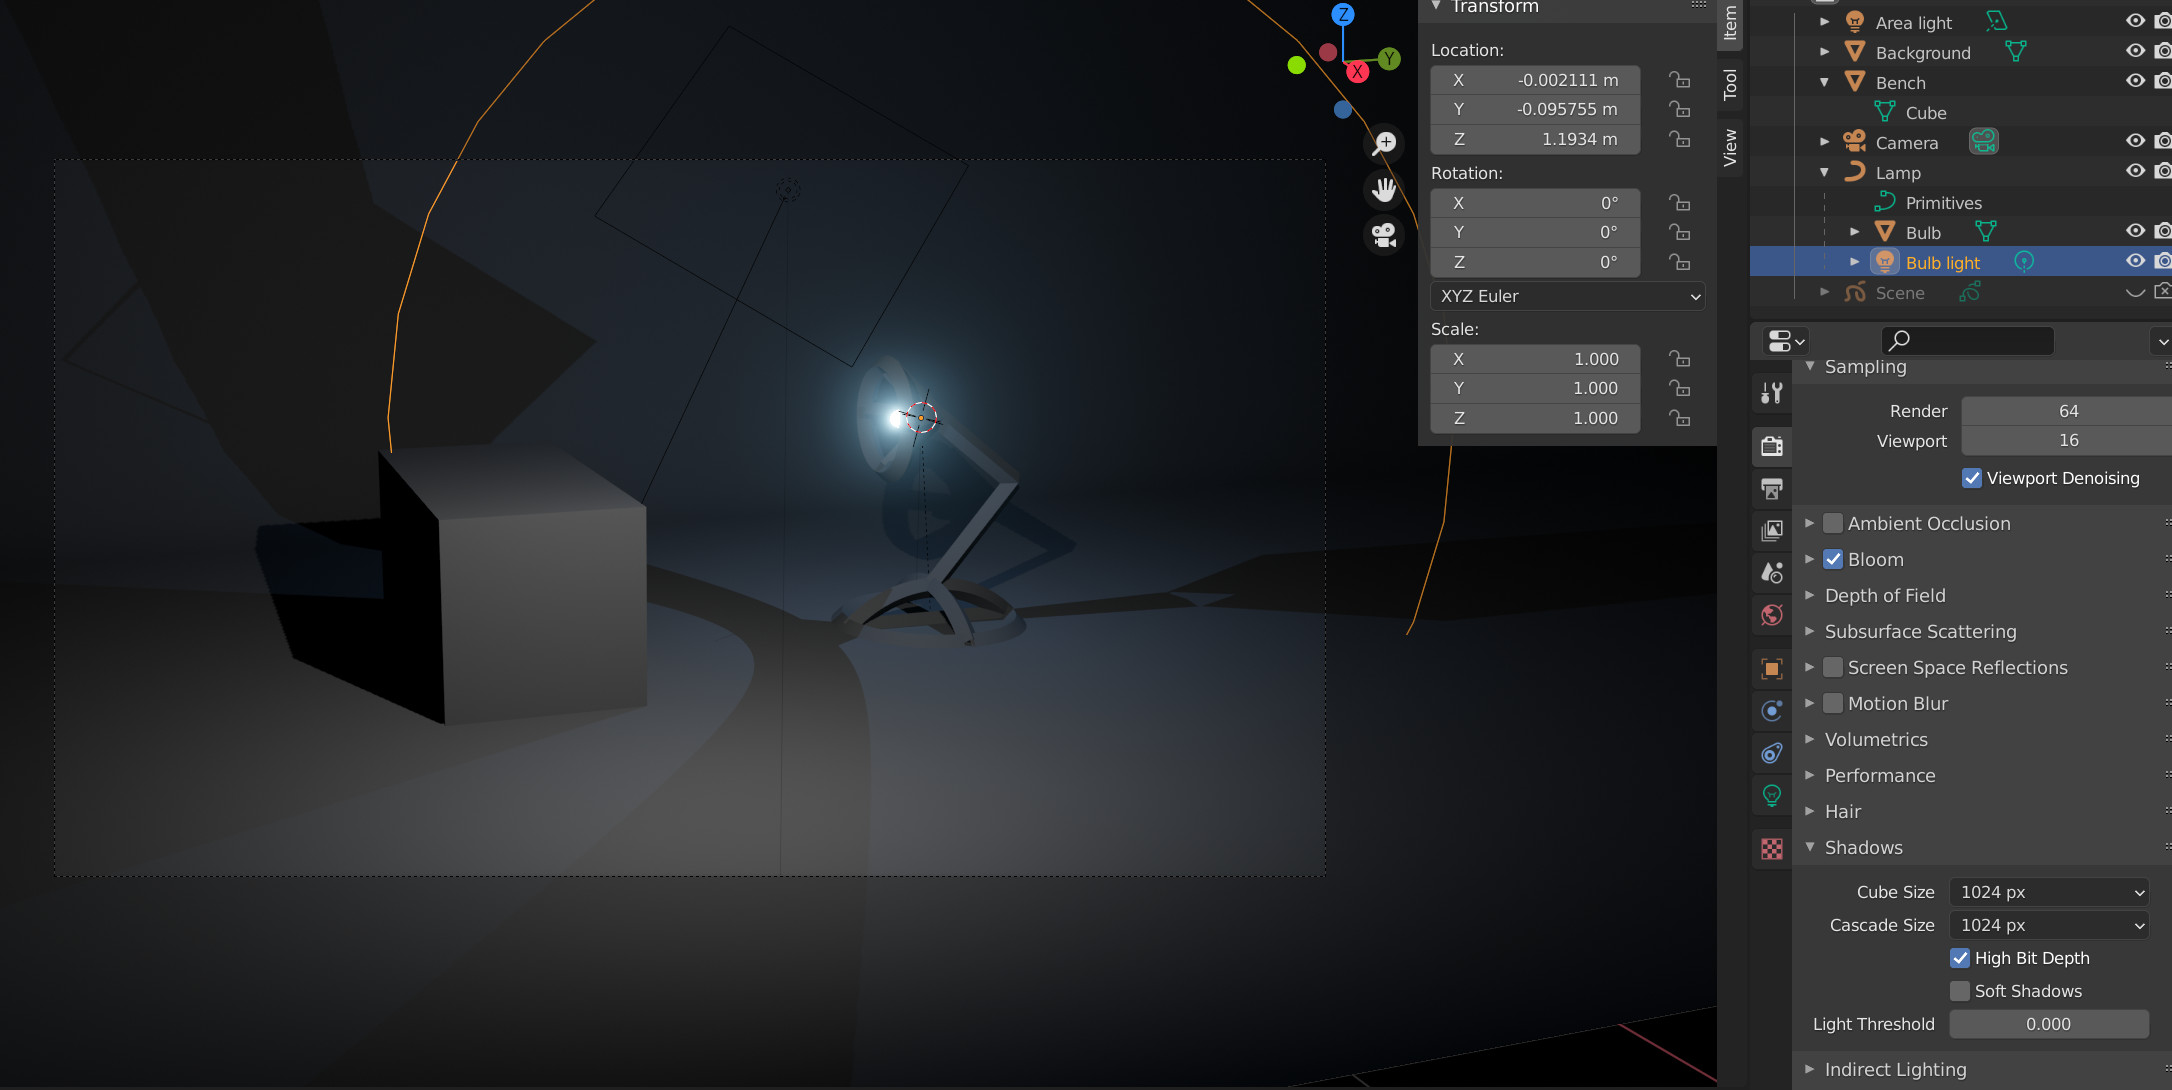Collapse the Lamp collection
This screenshot has width=2172, height=1090.
point(1824,172)
